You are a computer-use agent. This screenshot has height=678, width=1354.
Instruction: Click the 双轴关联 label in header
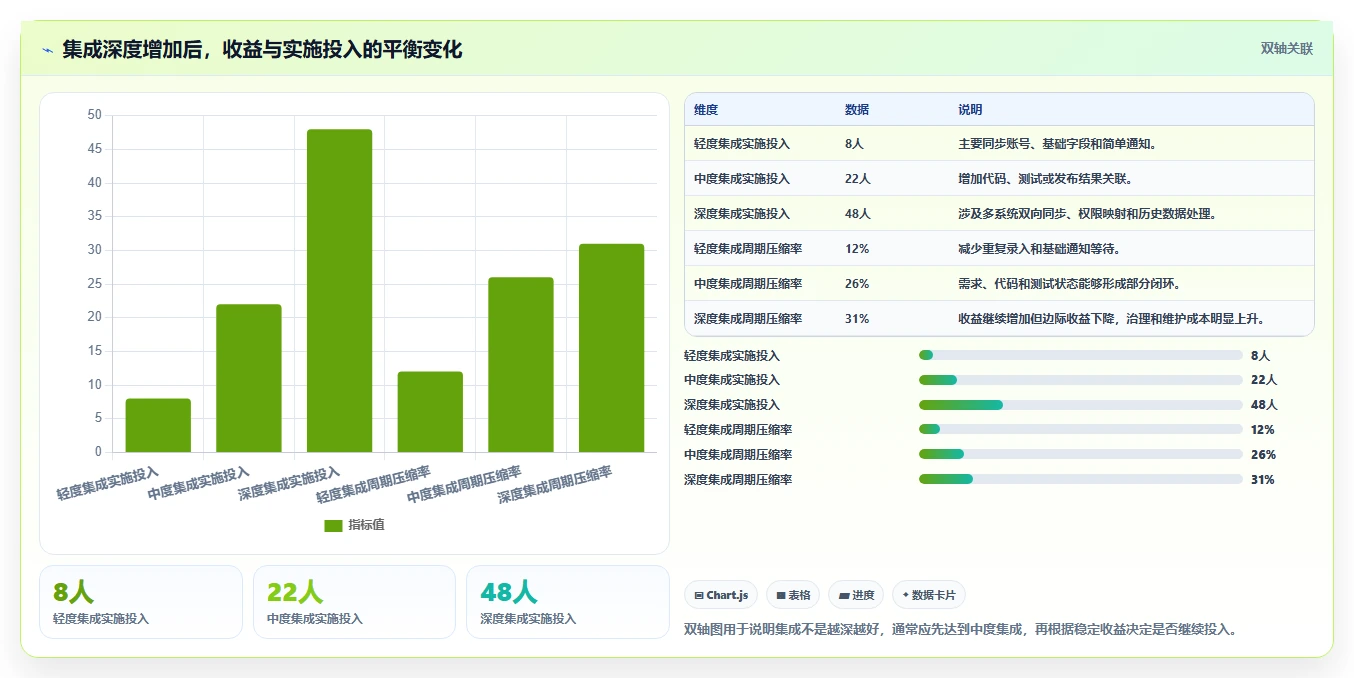[x=1286, y=48]
